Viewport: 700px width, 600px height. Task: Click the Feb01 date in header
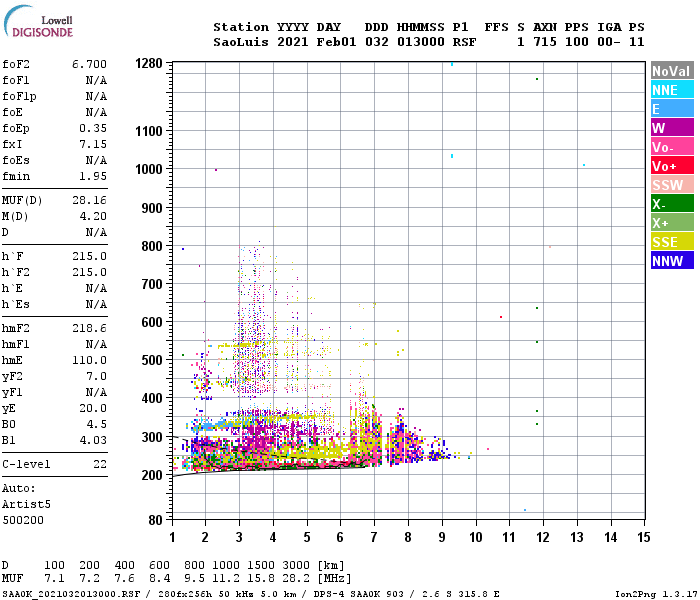tap(337, 42)
